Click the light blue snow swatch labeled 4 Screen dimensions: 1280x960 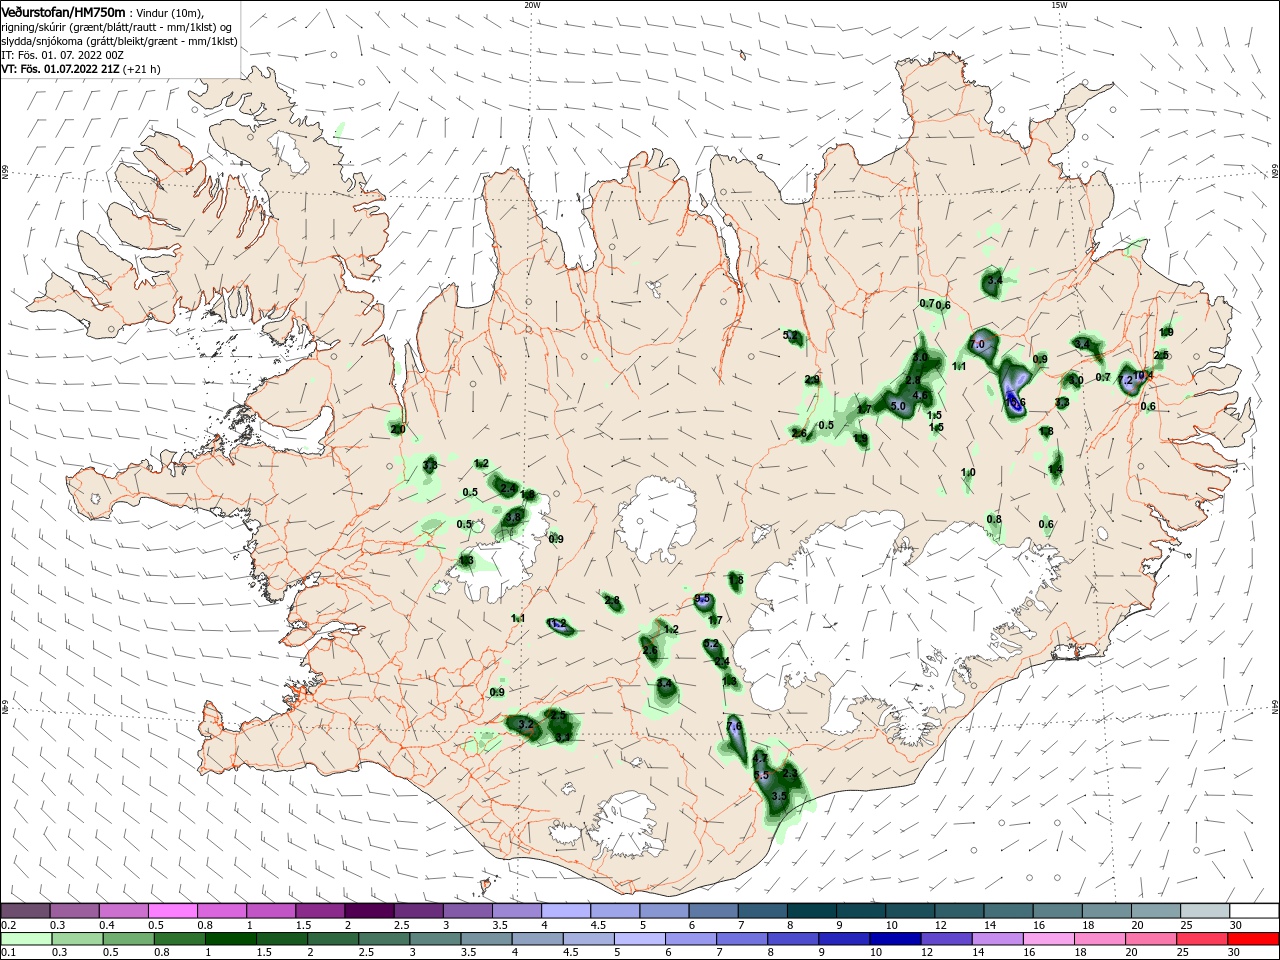[565, 910]
